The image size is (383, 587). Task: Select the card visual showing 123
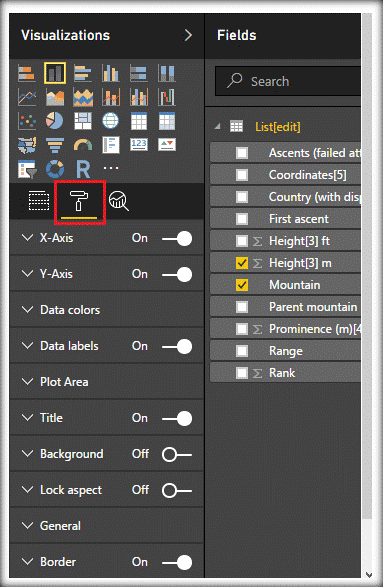point(139,145)
